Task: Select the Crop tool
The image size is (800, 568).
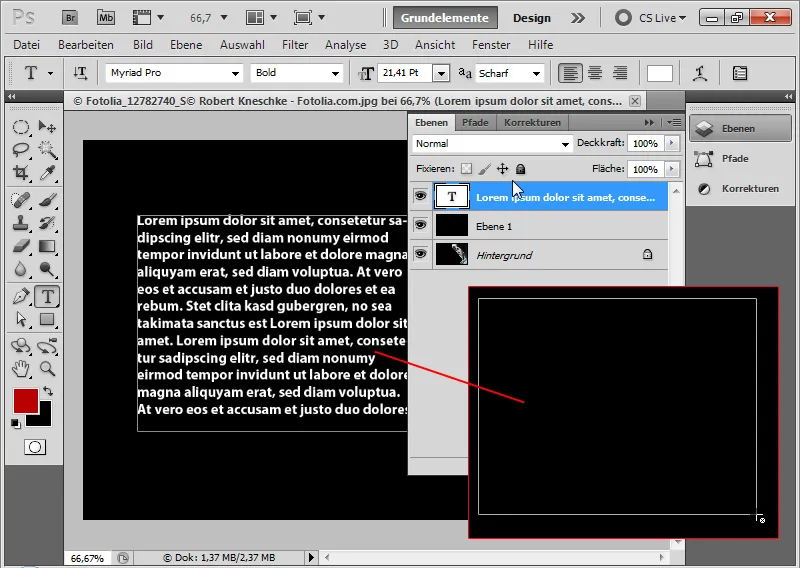Action: tap(21, 172)
